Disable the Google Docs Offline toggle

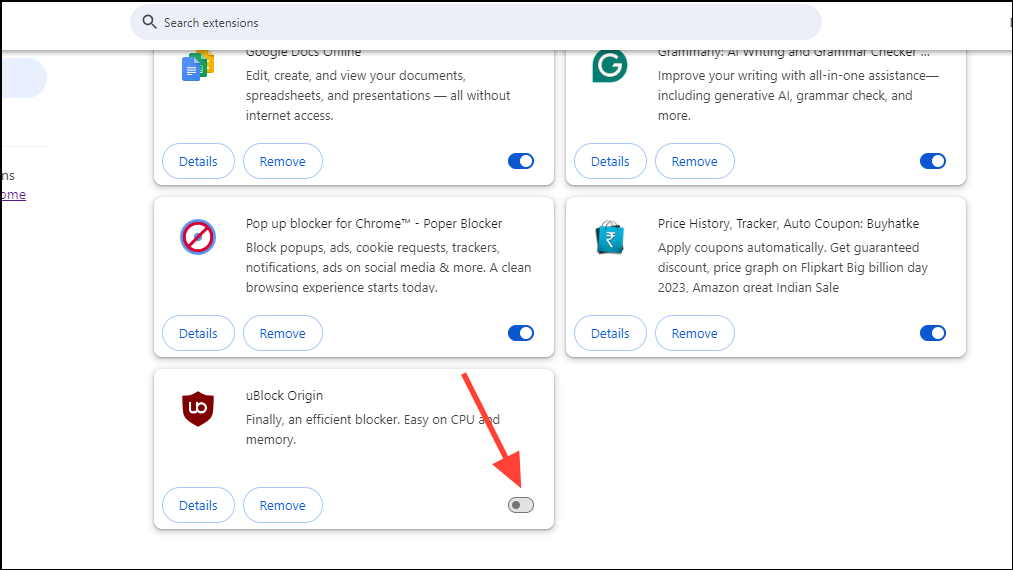(x=521, y=161)
